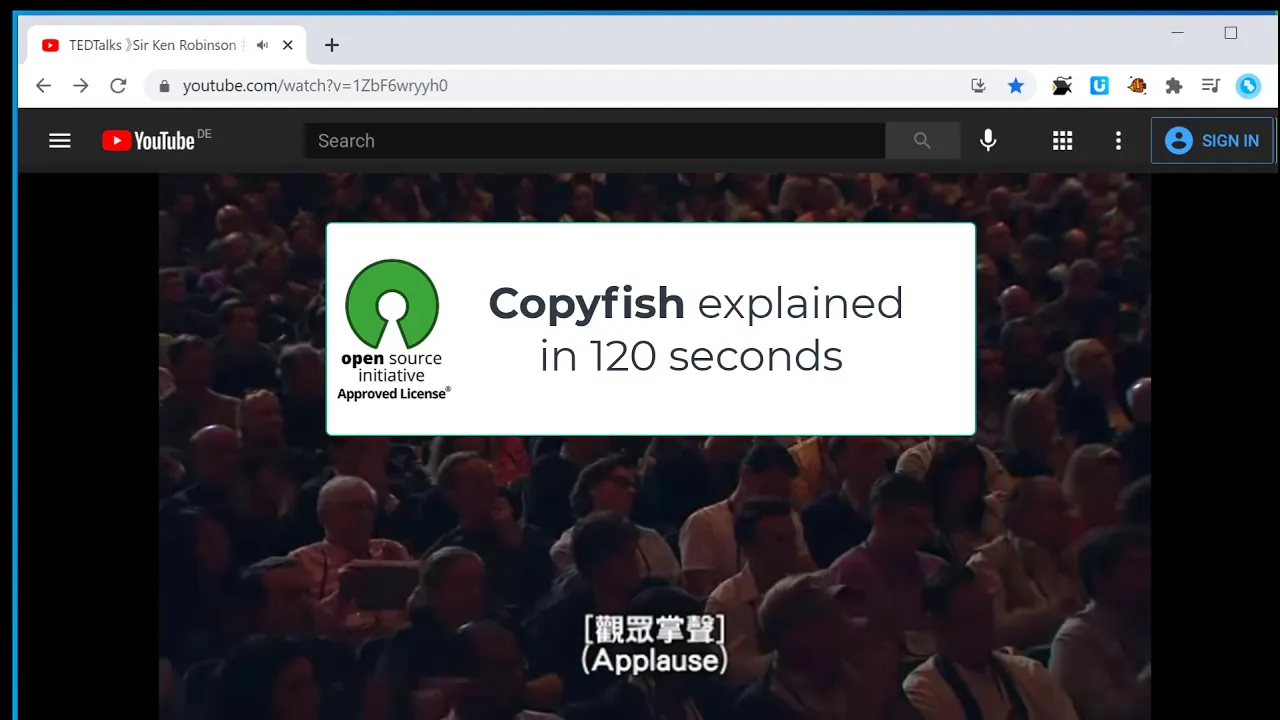The image size is (1280, 720).
Task: Open the Chrome profile avatar
Action: (x=1248, y=86)
